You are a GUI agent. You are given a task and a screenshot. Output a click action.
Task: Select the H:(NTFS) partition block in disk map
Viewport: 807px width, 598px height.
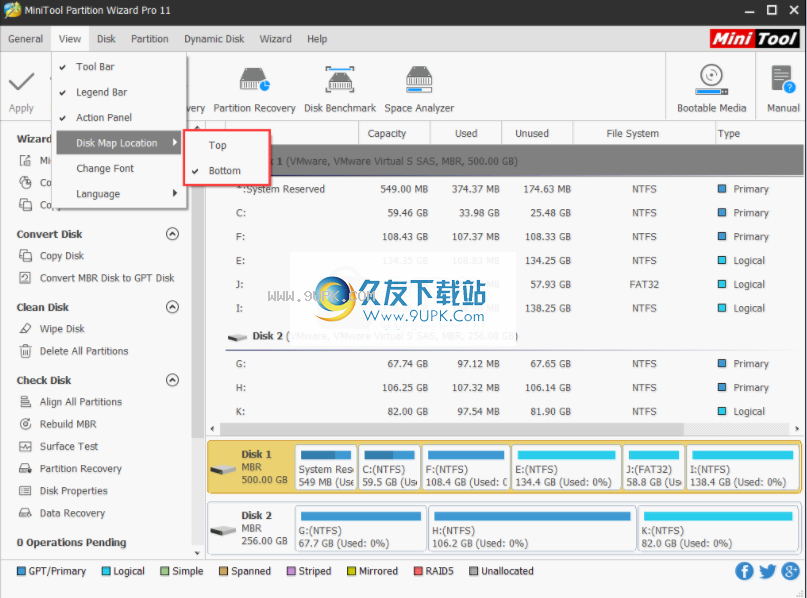coord(532,529)
